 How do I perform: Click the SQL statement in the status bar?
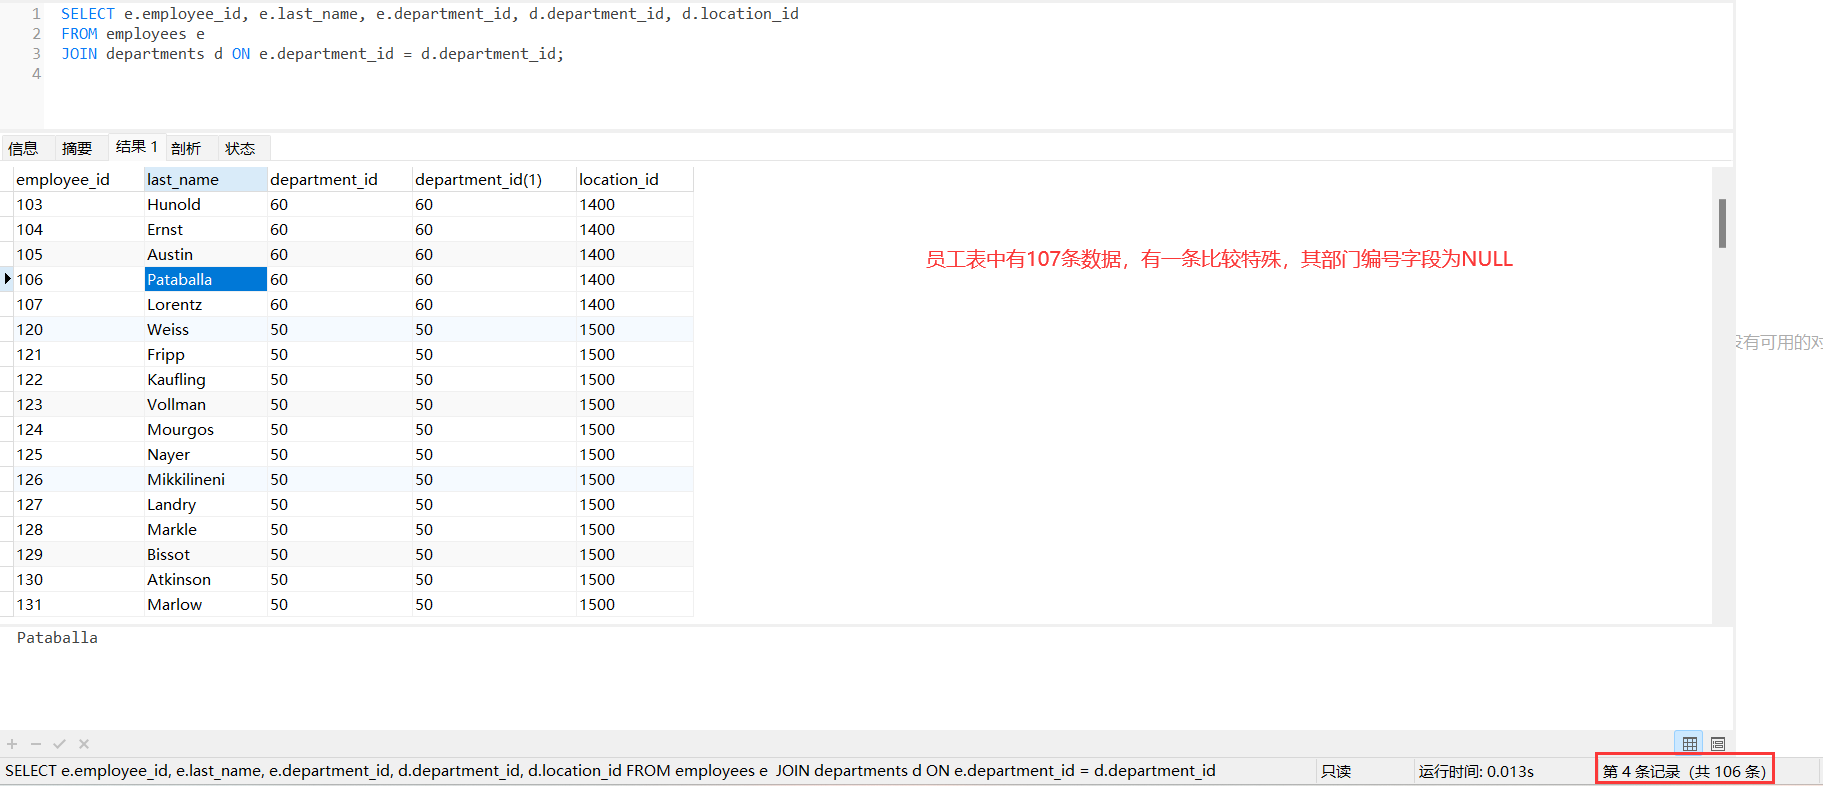coord(610,771)
